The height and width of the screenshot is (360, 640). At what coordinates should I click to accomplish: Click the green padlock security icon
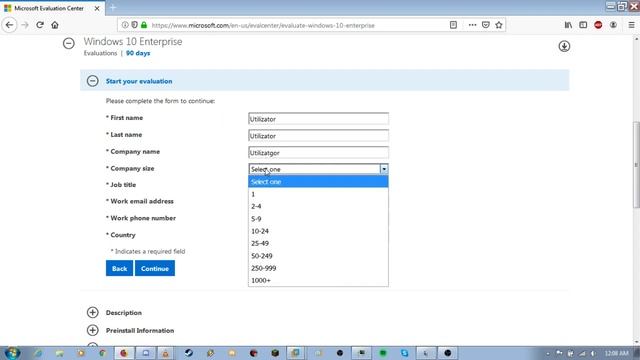pos(144,25)
